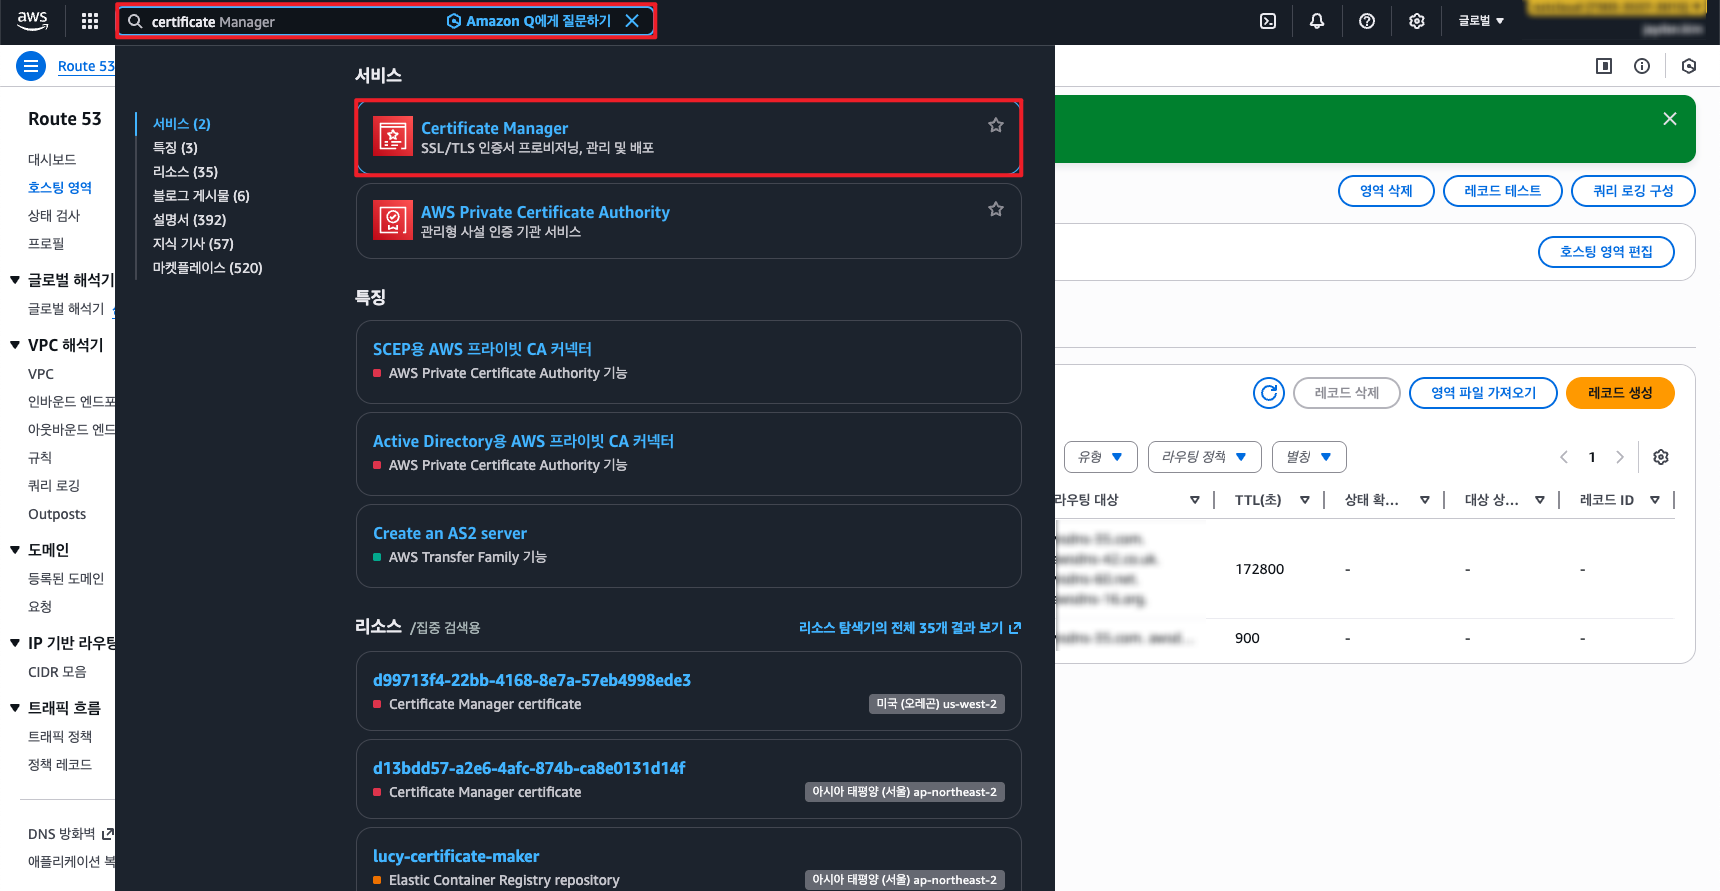1720x891 pixels.
Task: Click the 영역 삭제 button
Action: (1386, 191)
